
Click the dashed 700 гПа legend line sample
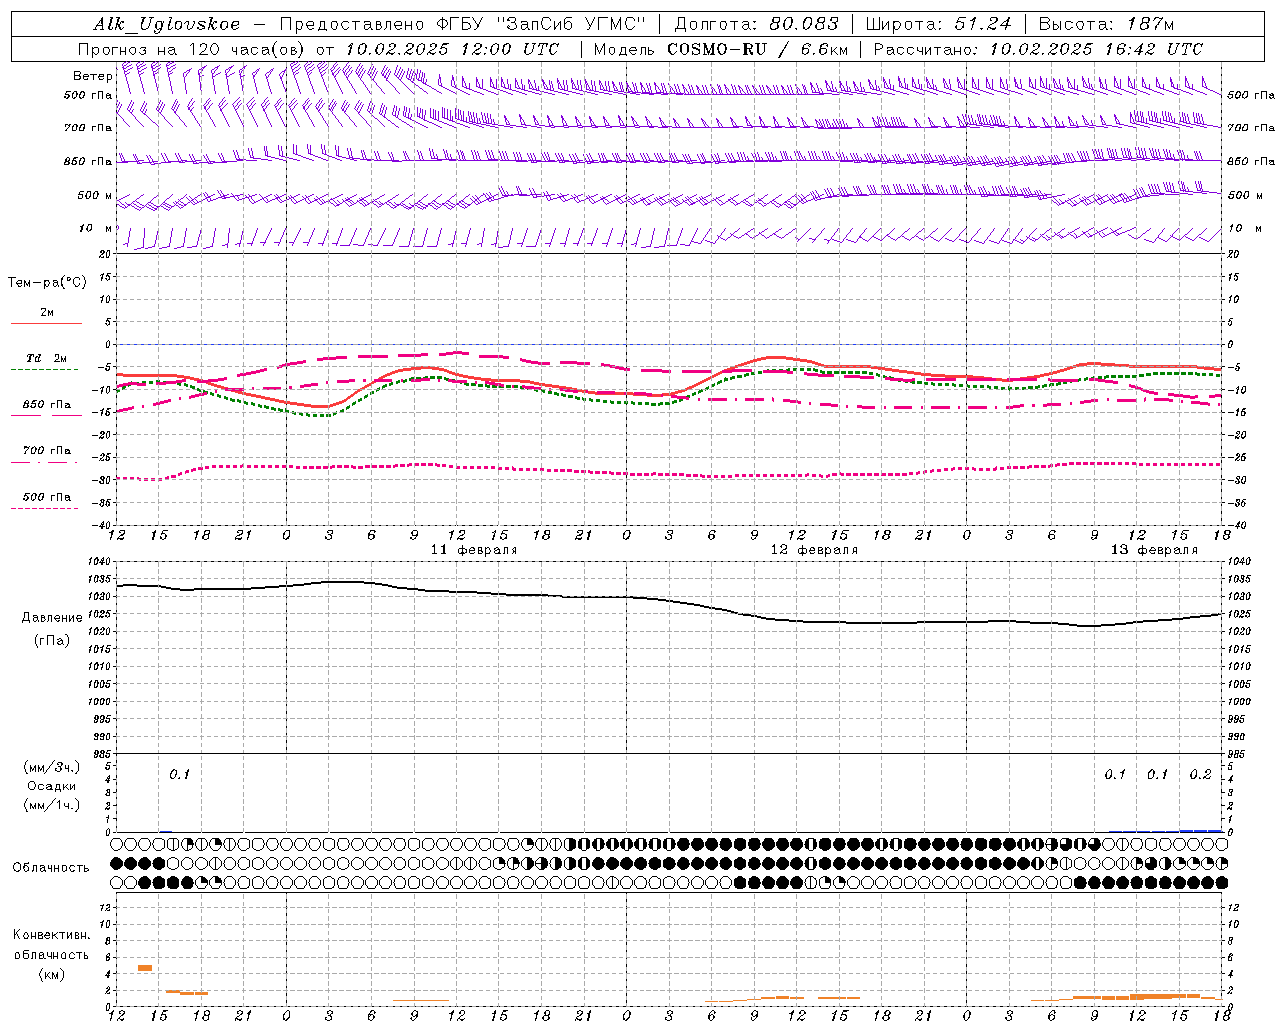coord(44,462)
